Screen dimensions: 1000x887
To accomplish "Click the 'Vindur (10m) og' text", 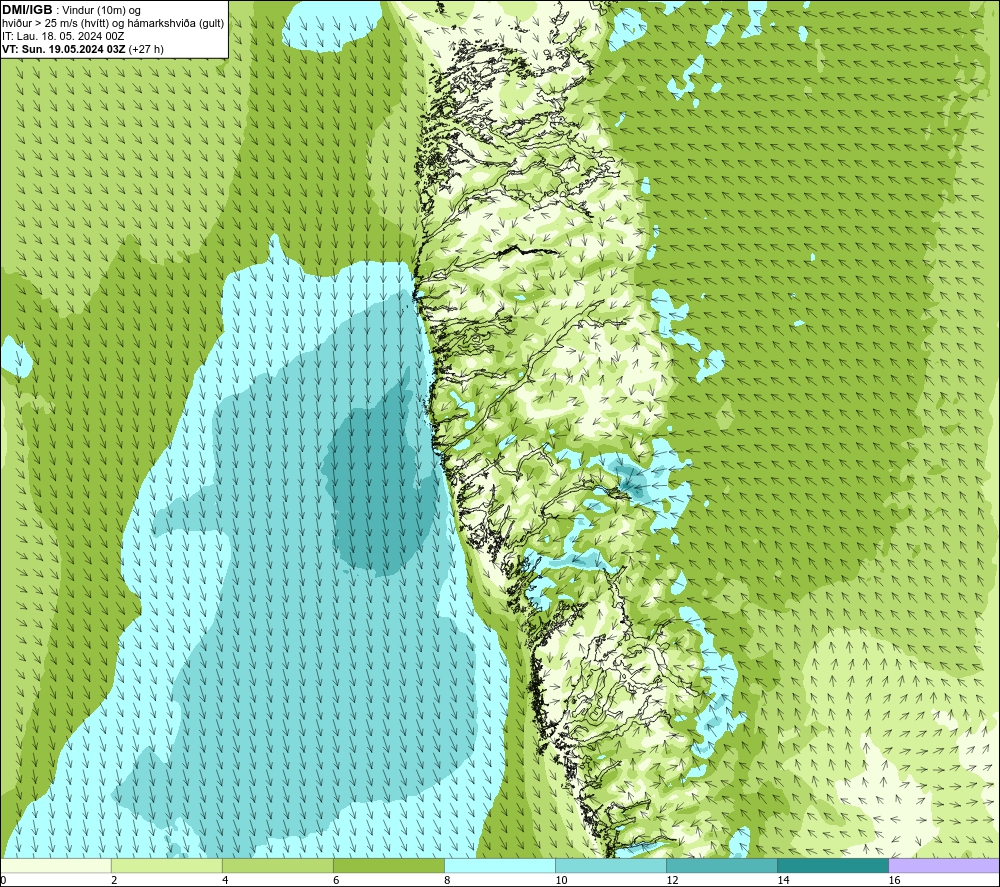I will tap(102, 11).
